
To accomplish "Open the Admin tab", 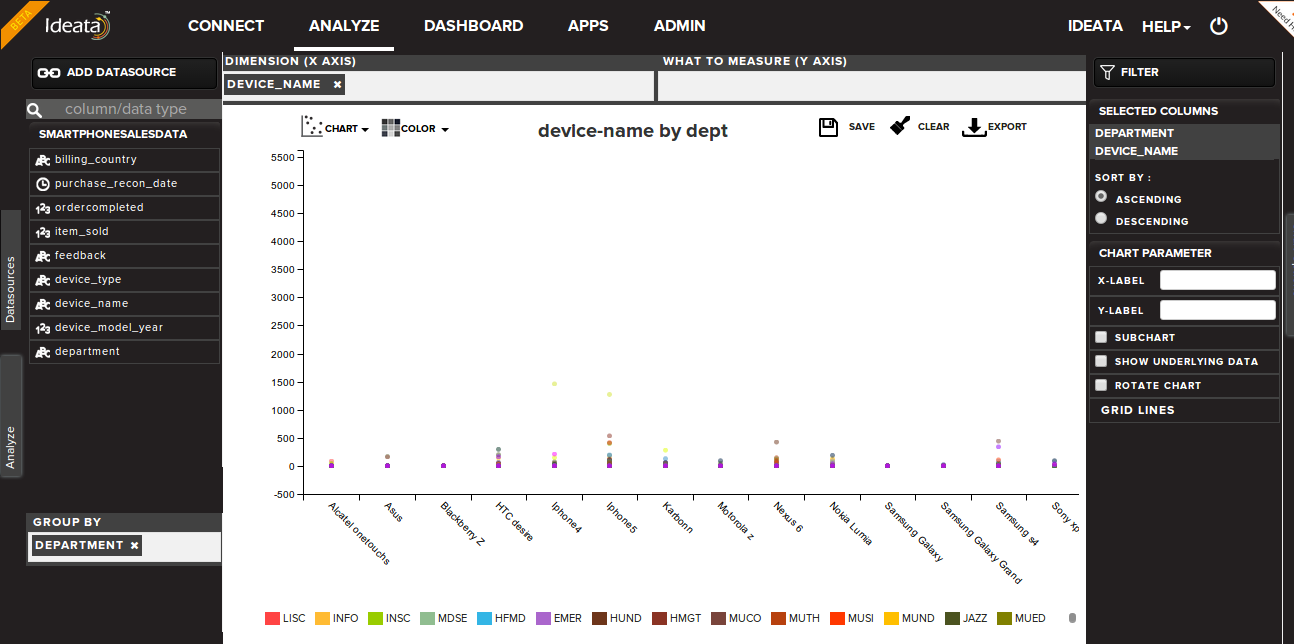I will [680, 26].
